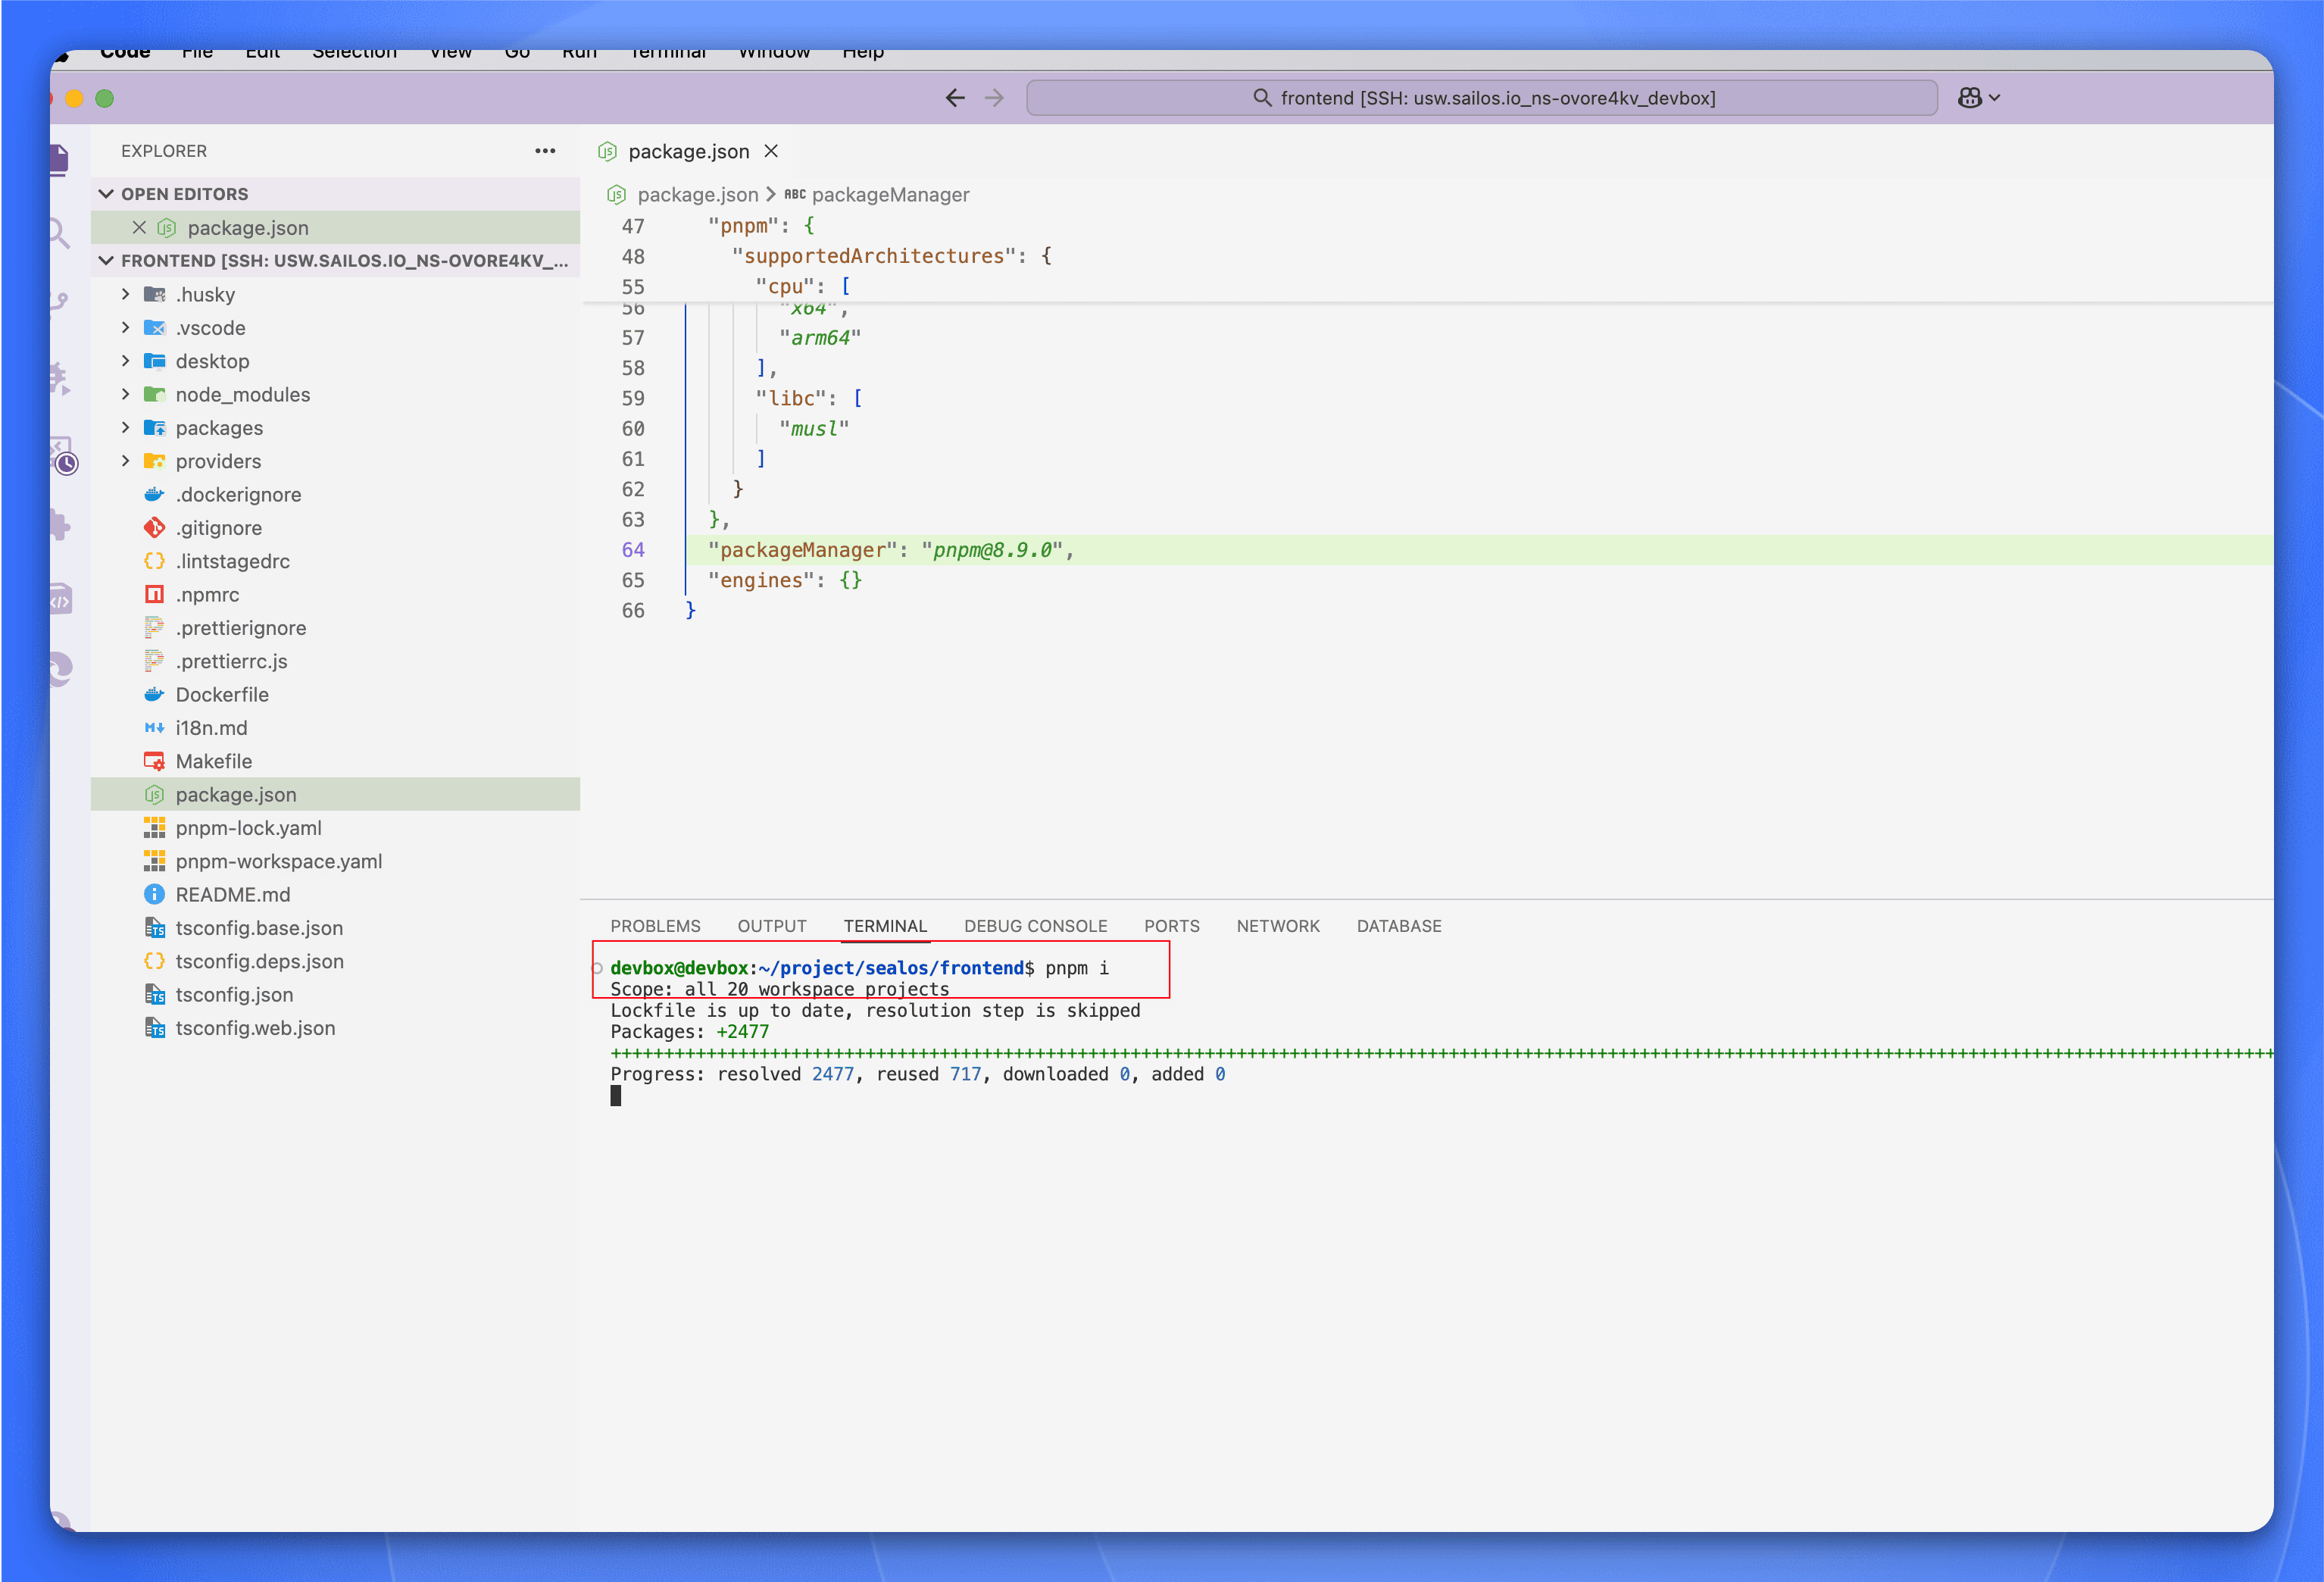Collapse the Open Editors section
Image resolution: width=2324 pixels, height=1582 pixels.
(106, 194)
